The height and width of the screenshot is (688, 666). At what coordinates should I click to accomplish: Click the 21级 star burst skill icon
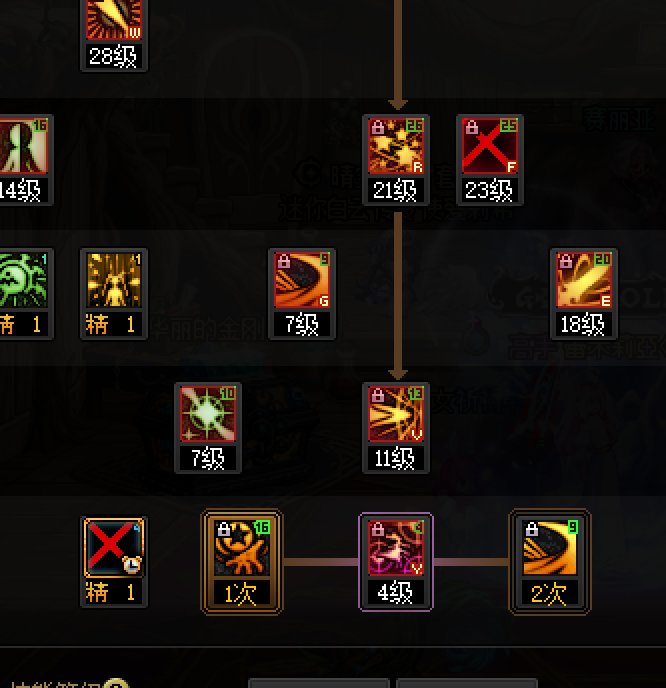pos(396,146)
